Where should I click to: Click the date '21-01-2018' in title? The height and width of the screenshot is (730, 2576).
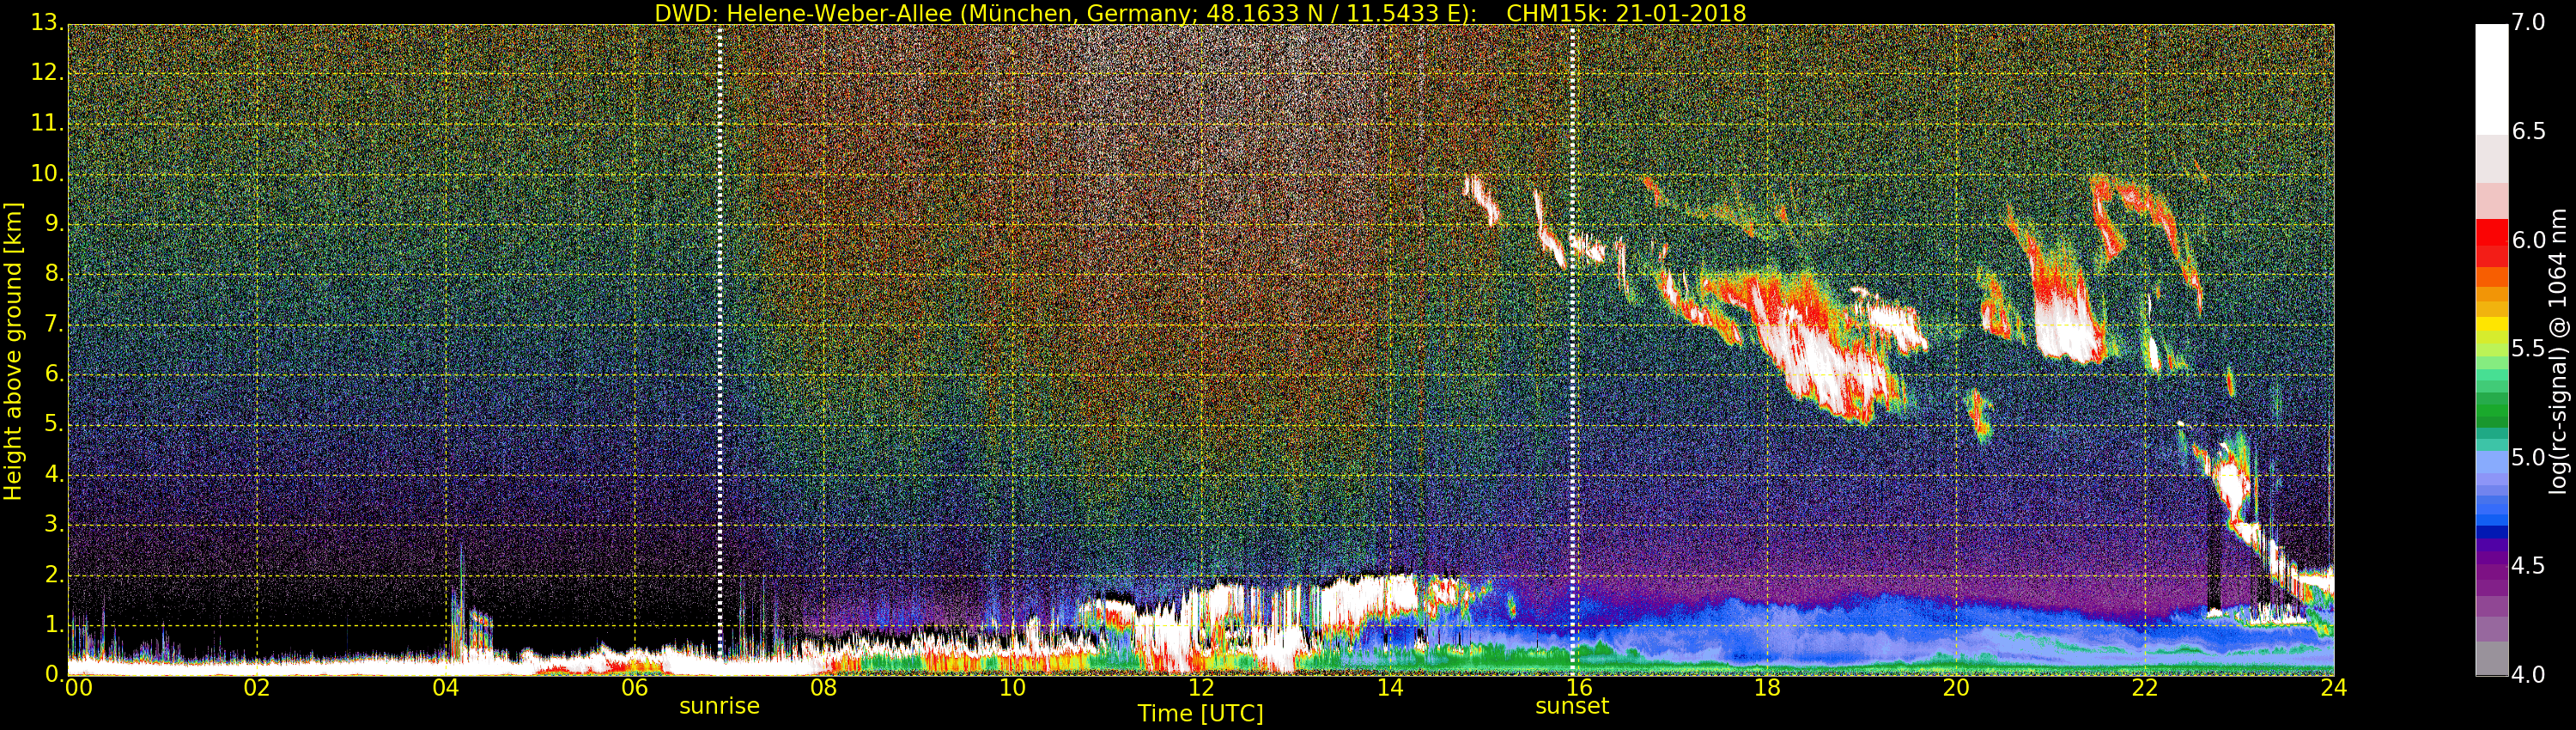point(1681,13)
